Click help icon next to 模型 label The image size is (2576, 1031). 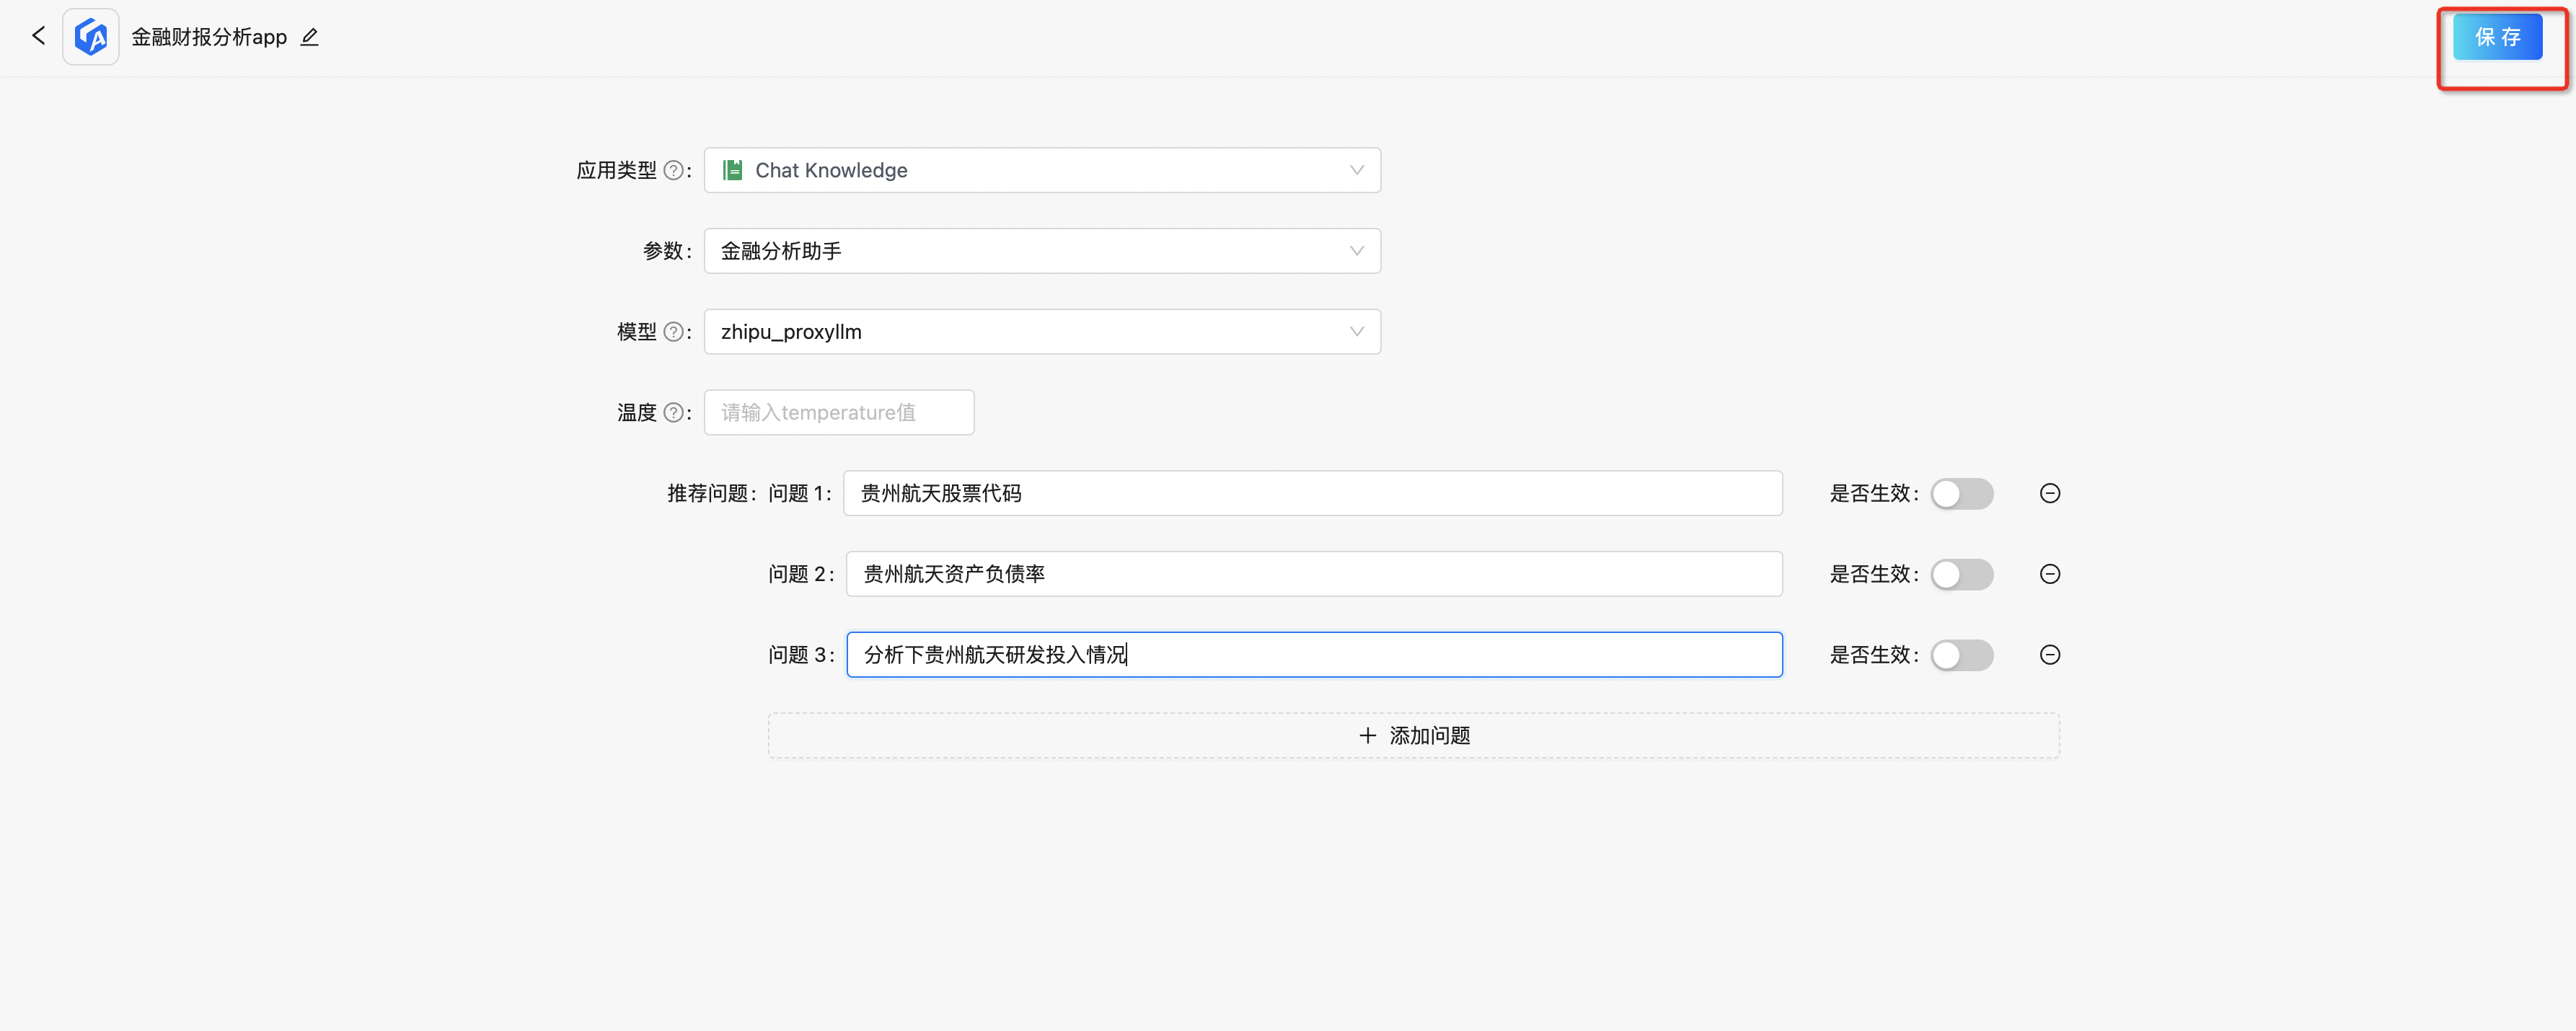click(x=674, y=332)
